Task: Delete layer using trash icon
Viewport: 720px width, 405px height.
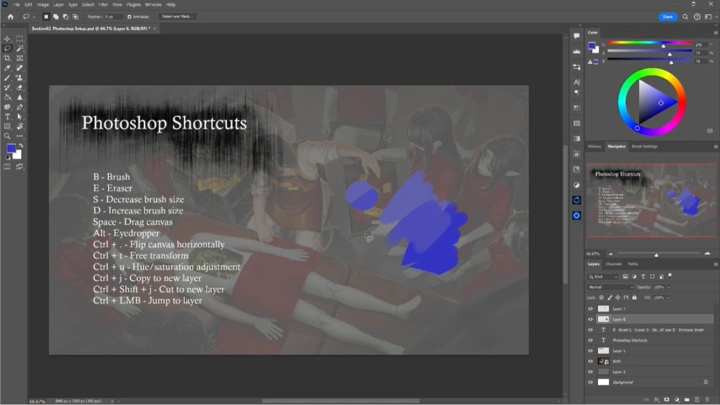Action: point(707,399)
